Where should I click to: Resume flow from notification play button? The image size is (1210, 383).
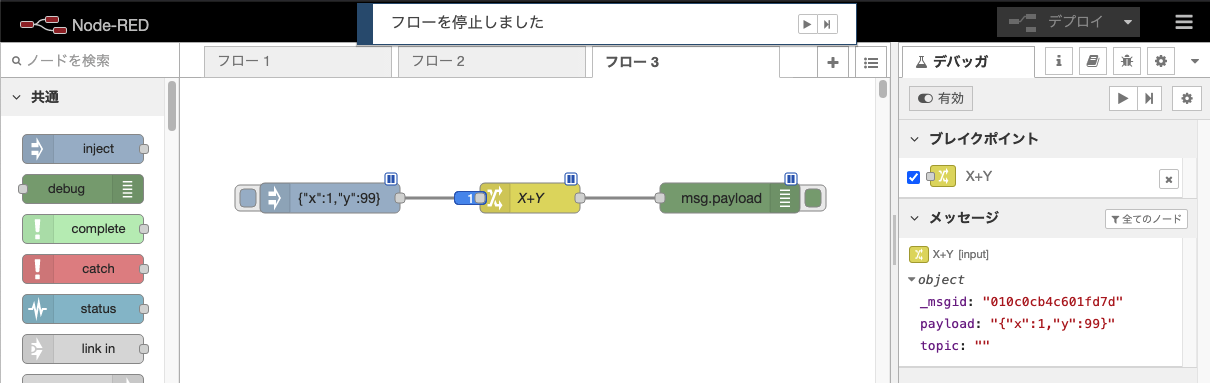[x=806, y=24]
